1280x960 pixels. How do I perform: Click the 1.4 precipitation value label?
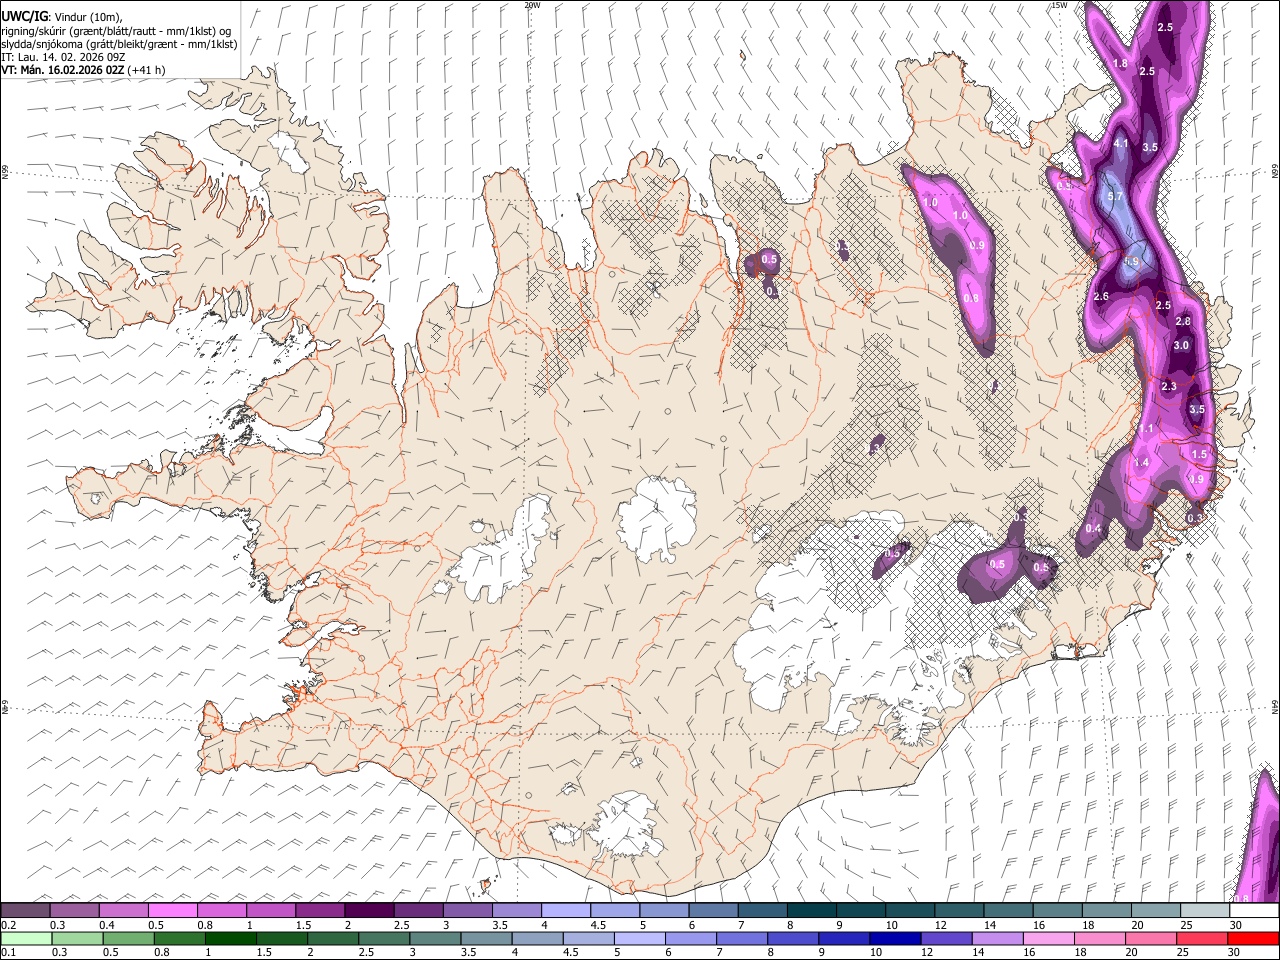pos(1142,463)
